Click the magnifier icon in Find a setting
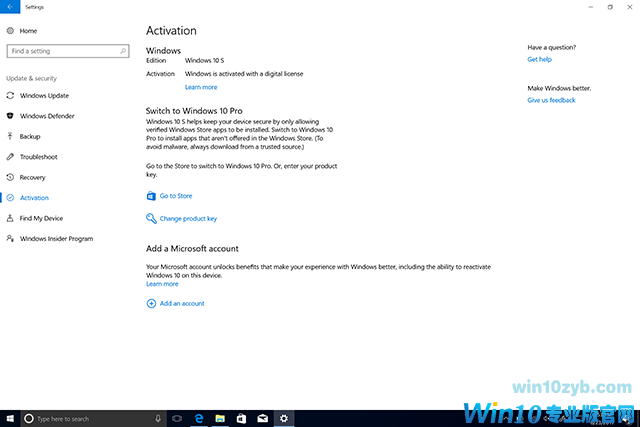 pos(122,51)
